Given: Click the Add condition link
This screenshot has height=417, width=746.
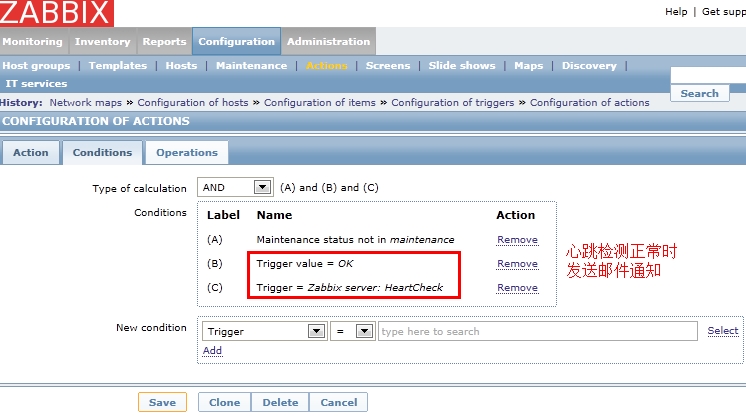Looking at the screenshot, I should tap(212, 351).
